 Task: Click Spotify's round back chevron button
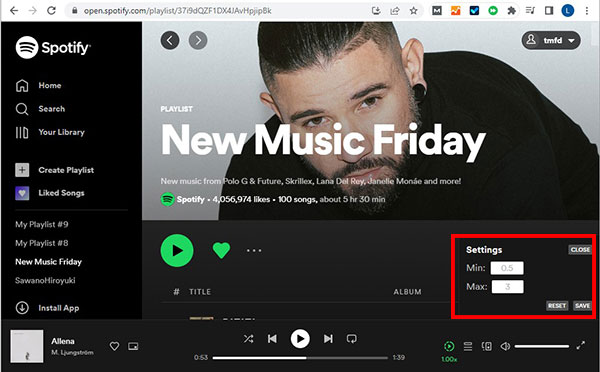point(170,40)
